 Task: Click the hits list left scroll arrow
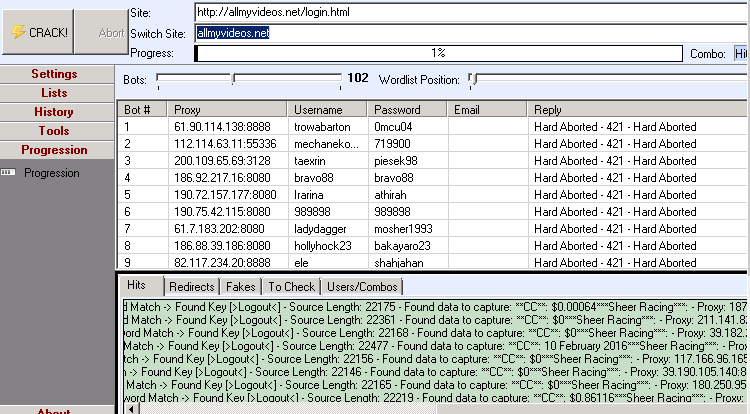(x=132, y=409)
